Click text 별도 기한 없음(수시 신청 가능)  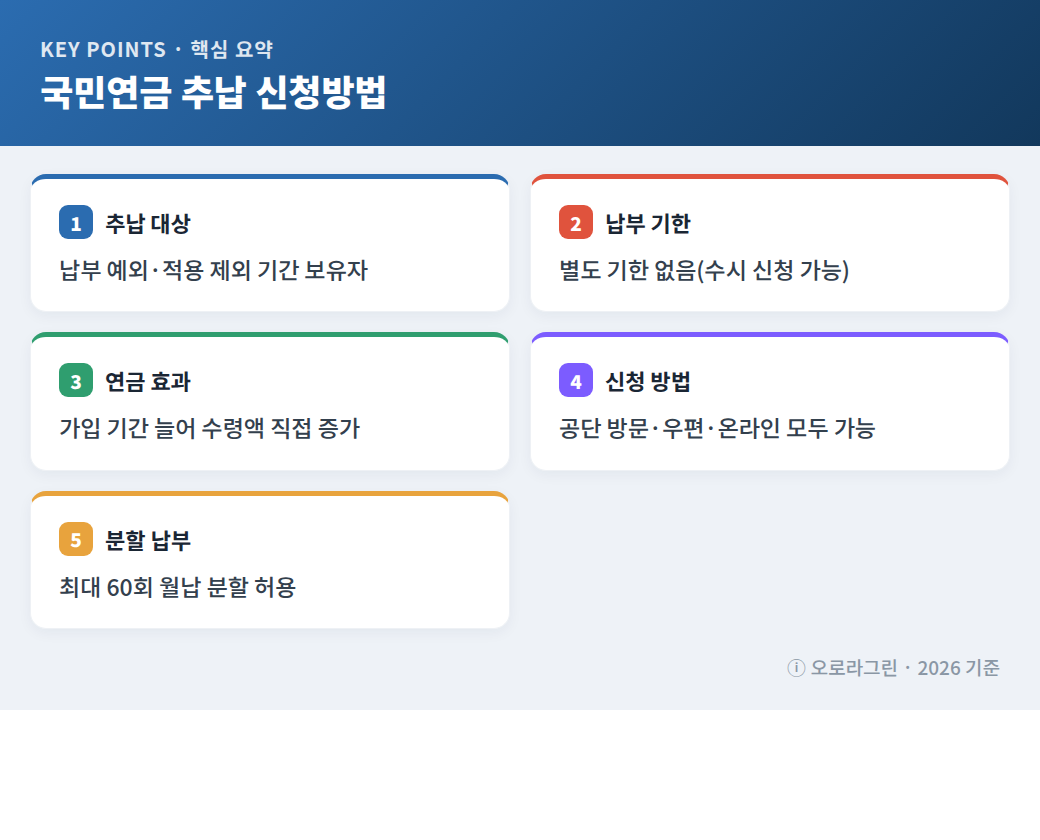pyautogui.click(x=704, y=270)
